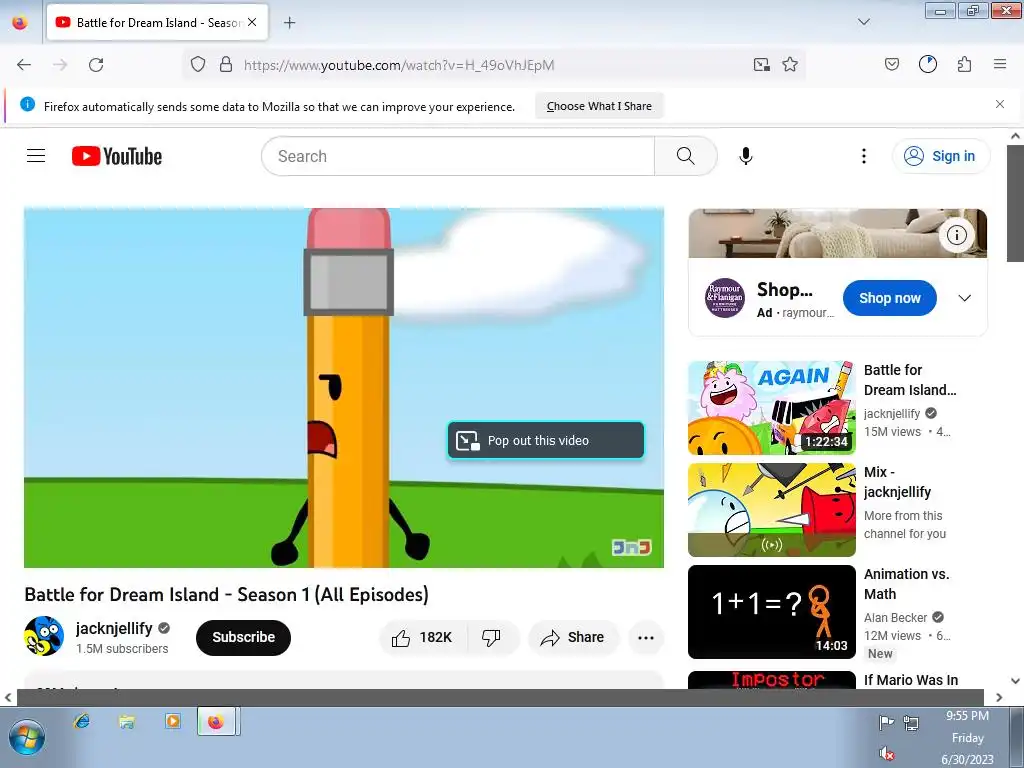
Task: Open Firefox extensions puzzle icon
Action: 965,64
